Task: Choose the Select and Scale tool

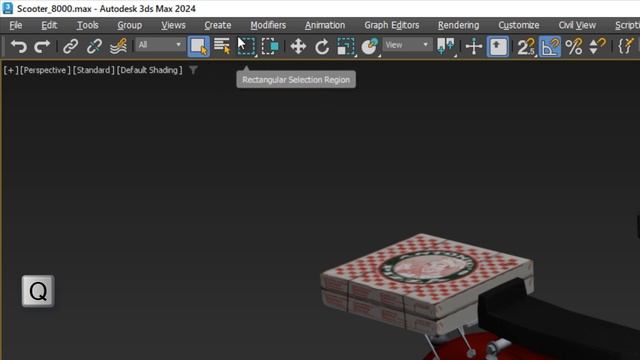Action: pyautogui.click(x=346, y=46)
